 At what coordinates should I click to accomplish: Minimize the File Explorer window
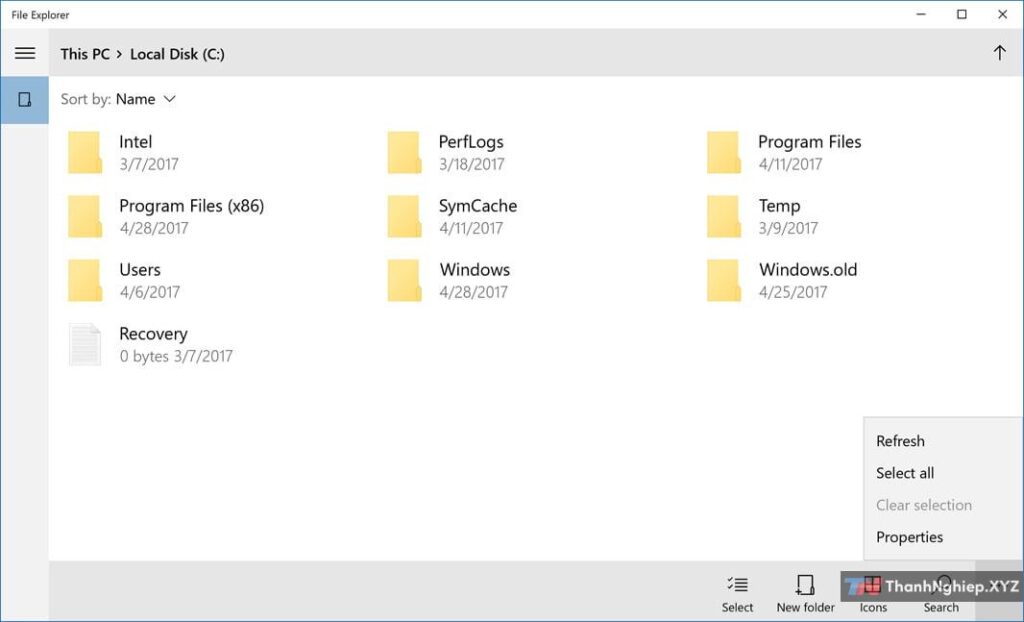tap(921, 14)
